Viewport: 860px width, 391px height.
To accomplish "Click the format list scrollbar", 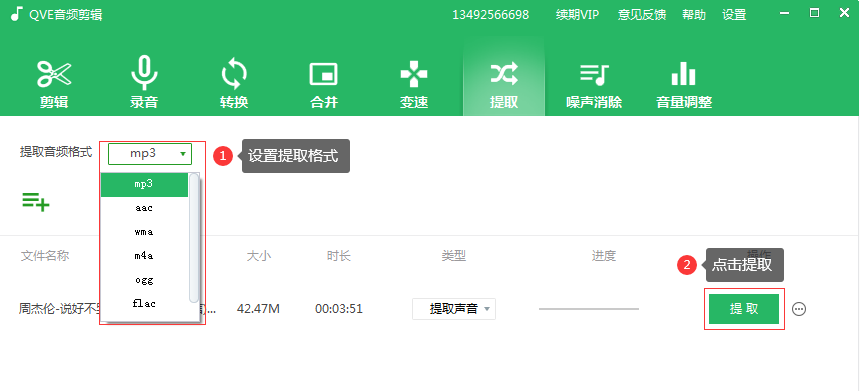I will pyautogui.click(x=194, y=237).
